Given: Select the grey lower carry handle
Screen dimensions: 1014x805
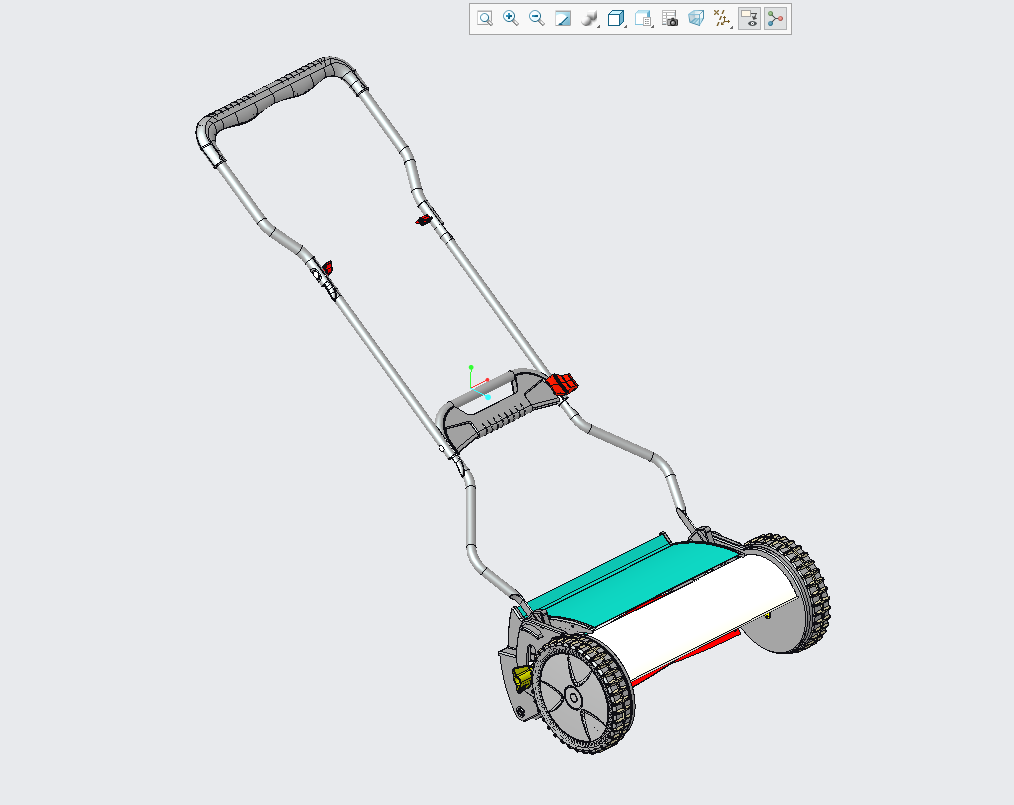Looking at the screenshot, I should [495, 410].
